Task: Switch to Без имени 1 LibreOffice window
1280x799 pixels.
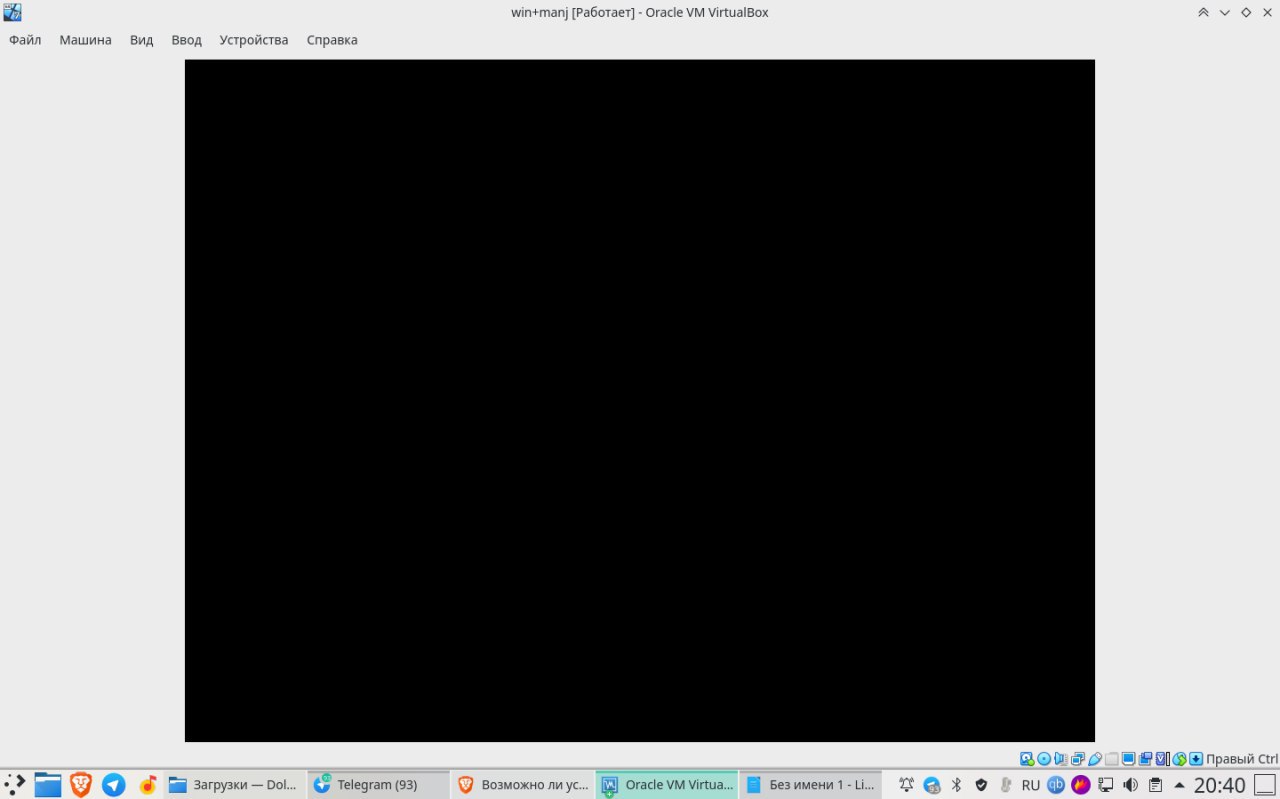Action: tap(811, 785)
